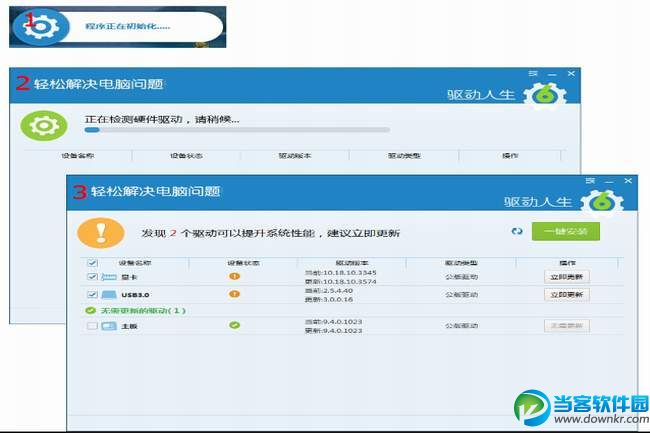Click the version text 更新:3.0.0.16
The image size is (650, 433).
point(329,299)
